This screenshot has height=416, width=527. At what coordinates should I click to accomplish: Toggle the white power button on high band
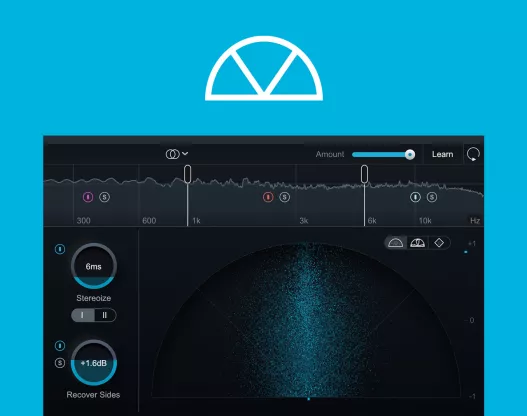coord(415,197)
